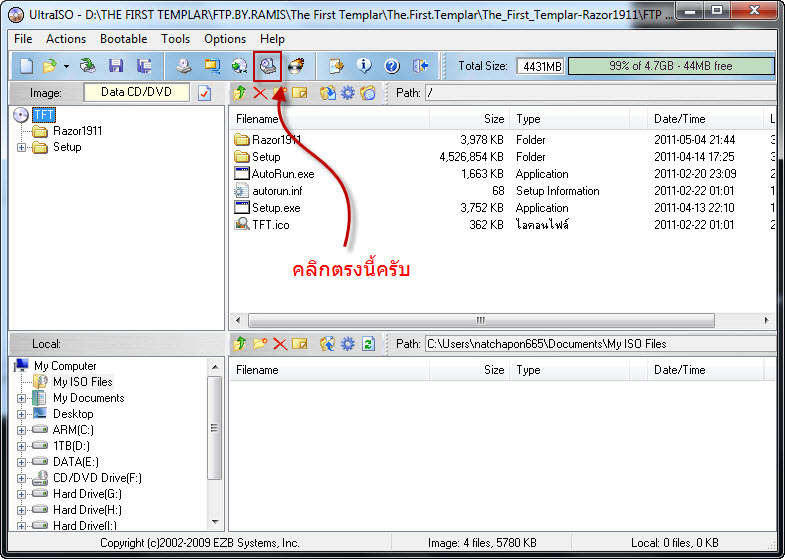
Task: Expand My Documents in Local tree
Action: click(21, 398)
